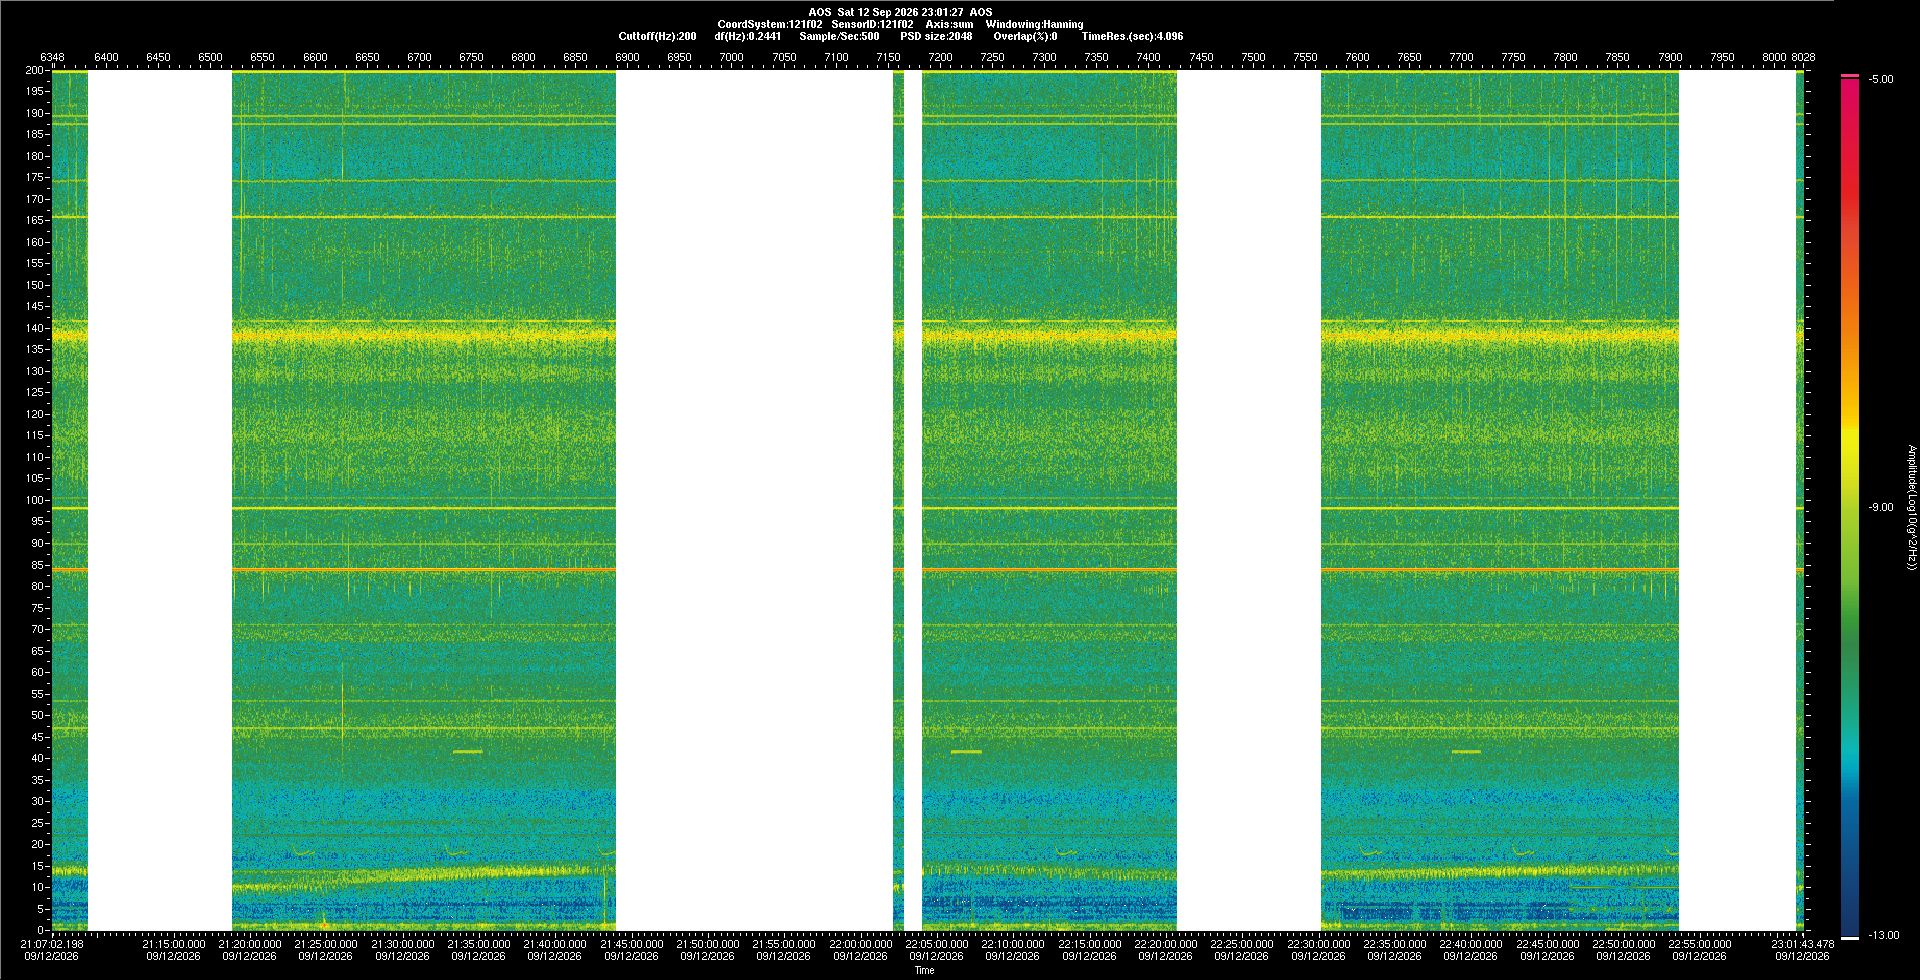The height and width of the screenshot is (980, 1920).
Task: Click the Time axis title at the bottom
Action: (x=924, y=970)
